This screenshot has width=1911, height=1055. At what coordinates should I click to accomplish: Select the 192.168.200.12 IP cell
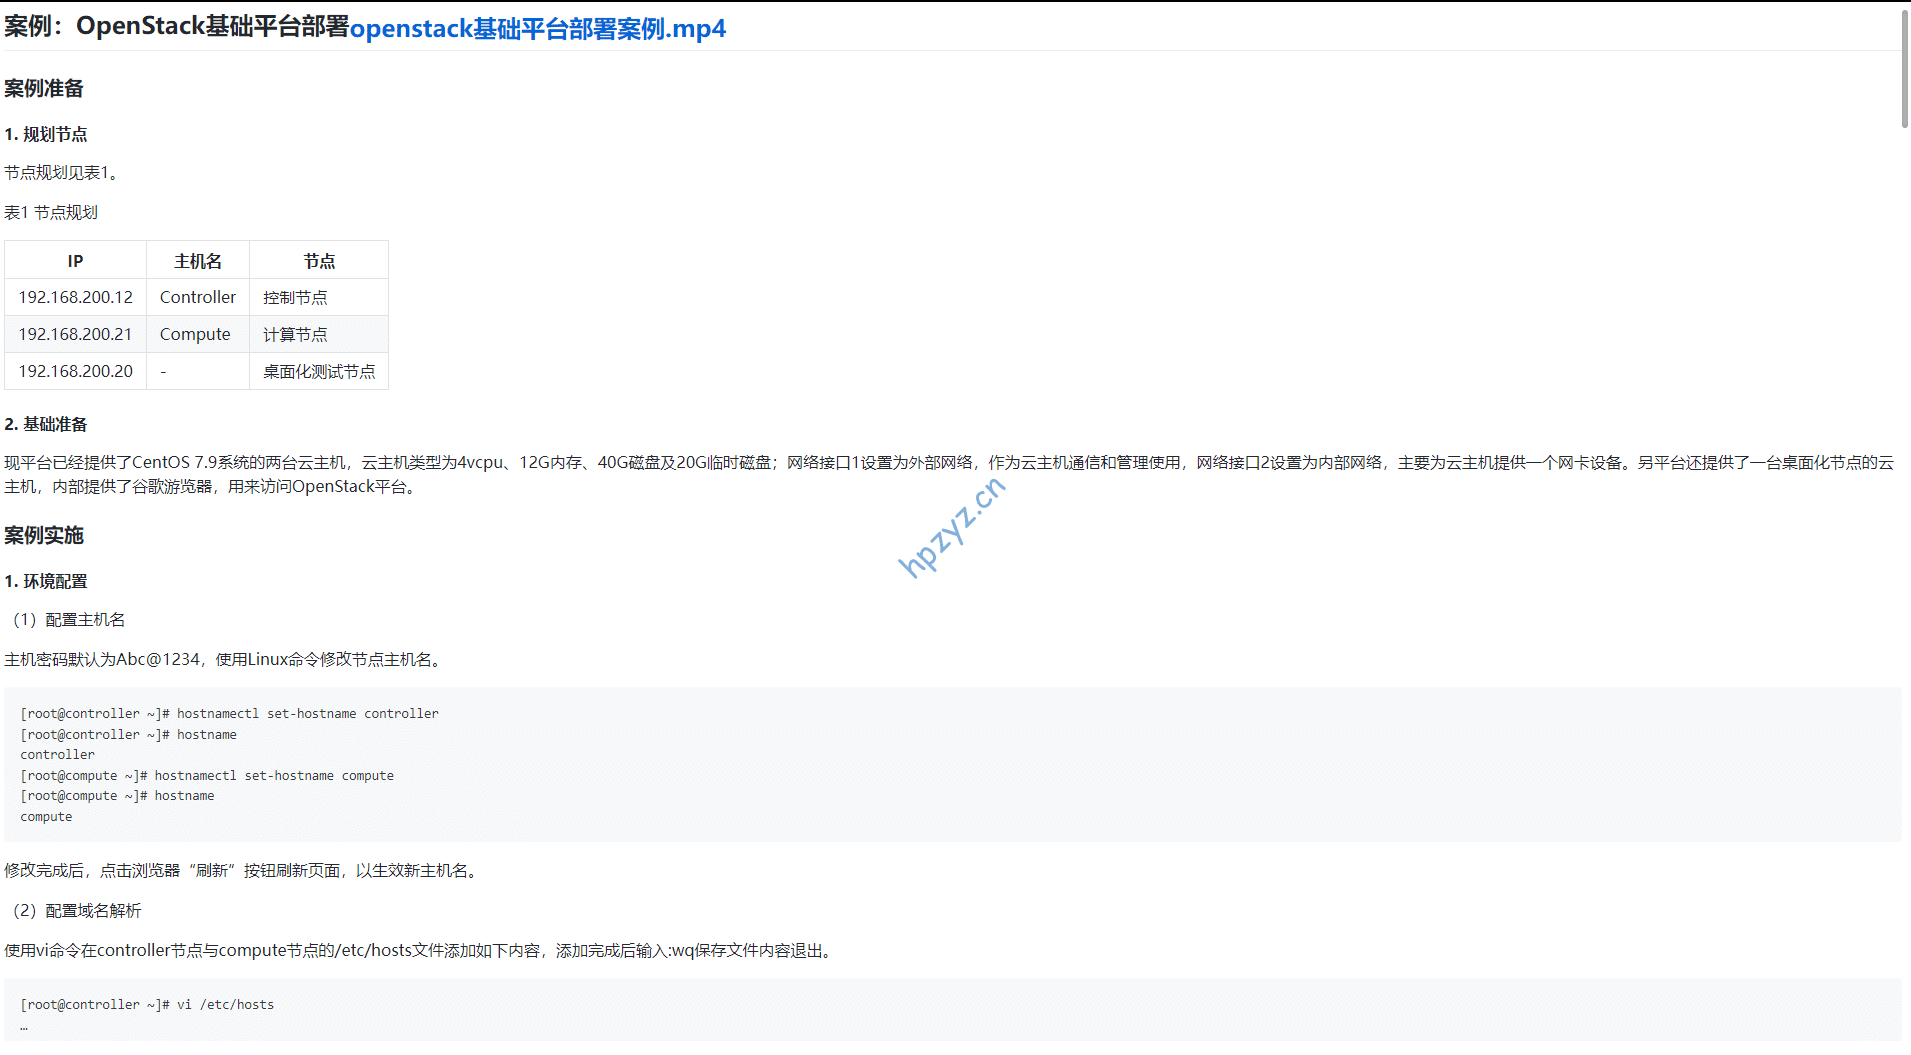tap(75, 298)
